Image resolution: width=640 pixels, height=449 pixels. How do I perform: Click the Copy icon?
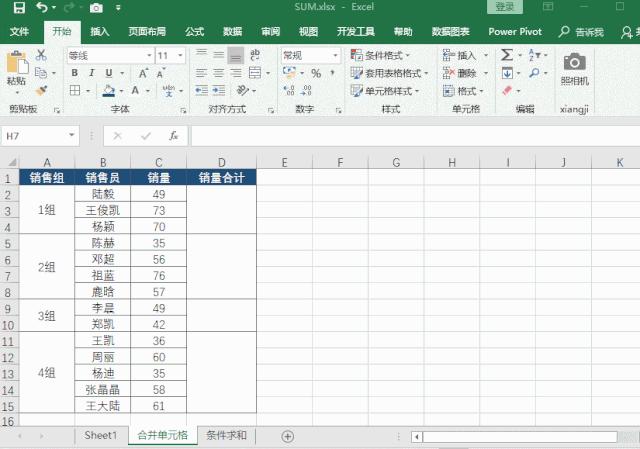pos(41,73)
